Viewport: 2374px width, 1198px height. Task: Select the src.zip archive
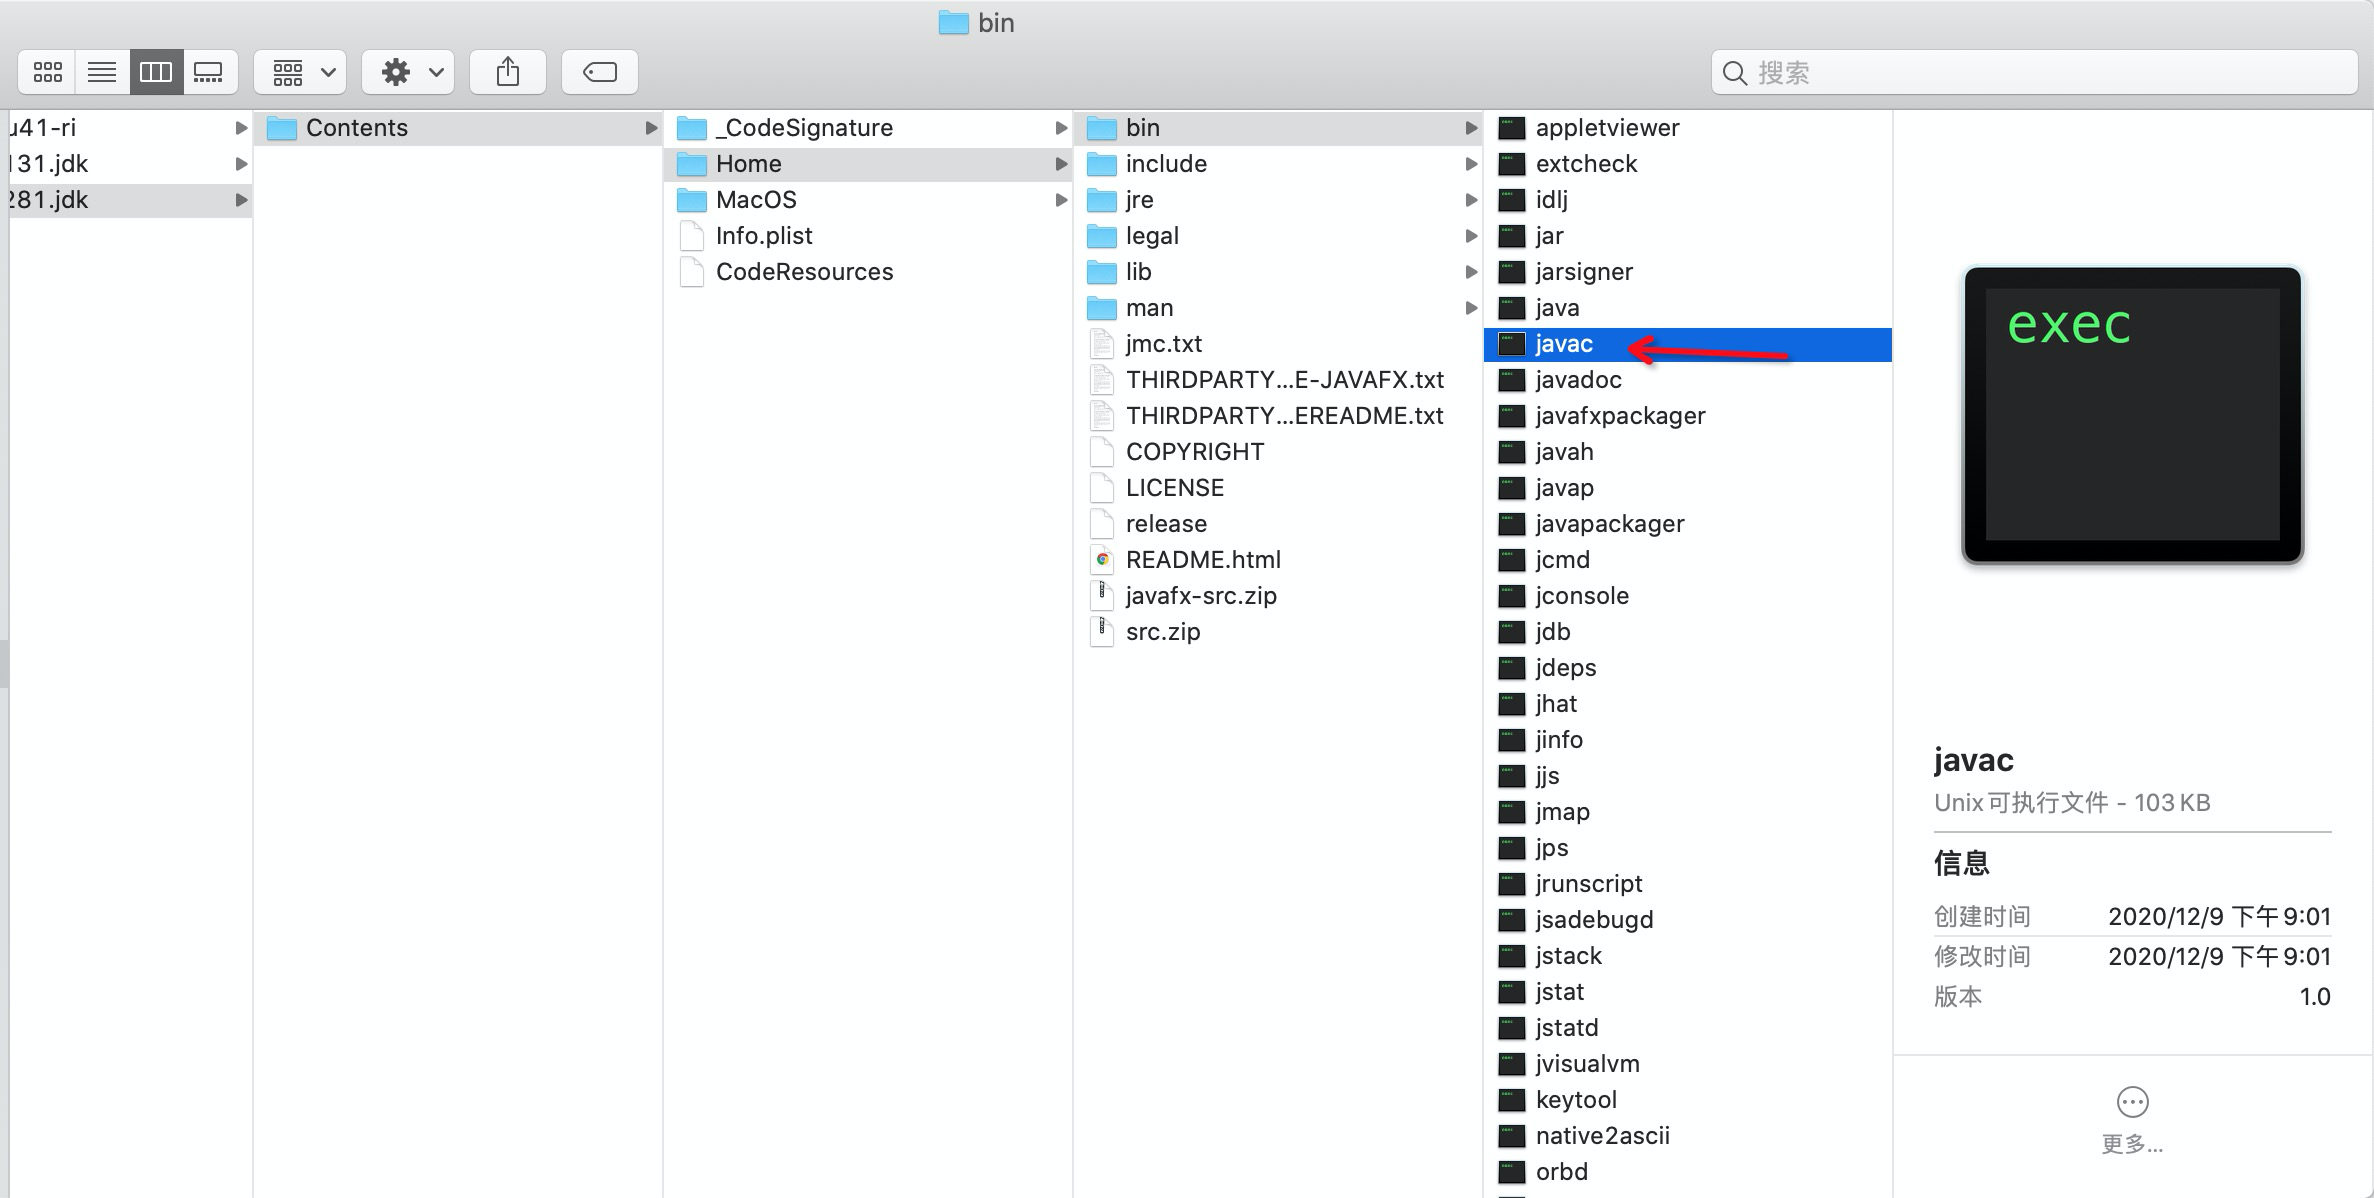1162,632
